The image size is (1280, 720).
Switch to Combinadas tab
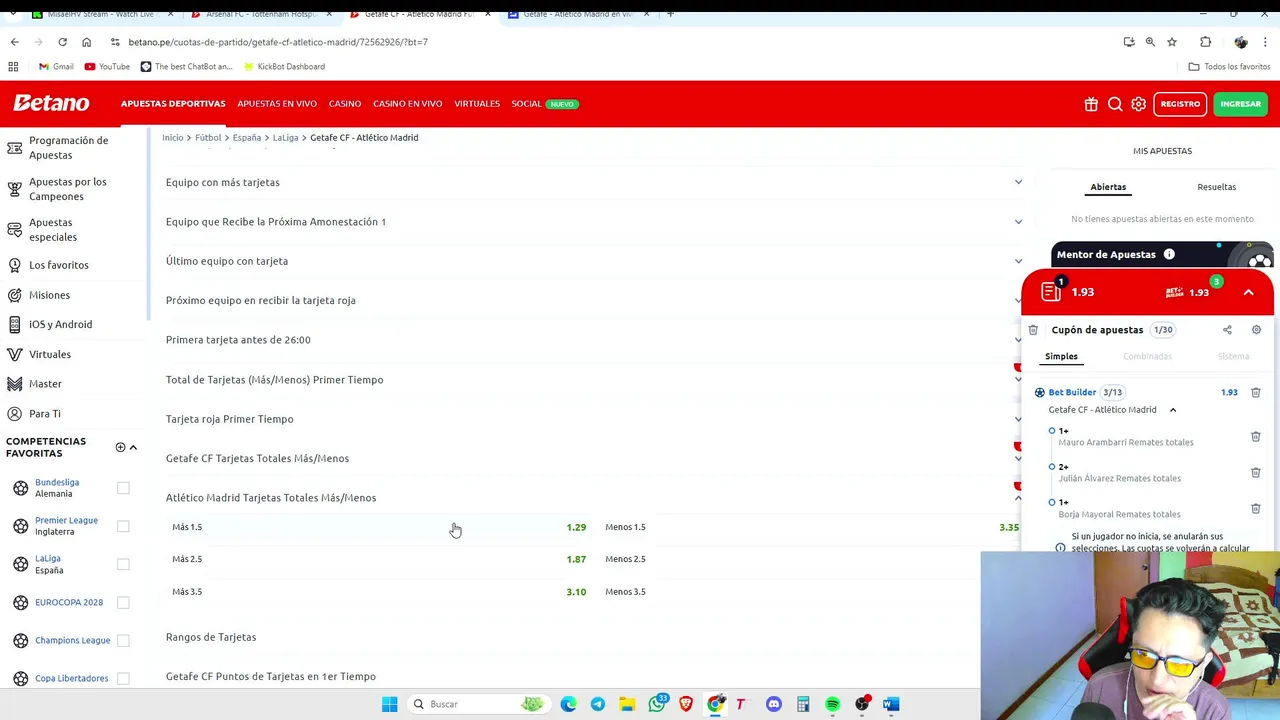pyautogui.click(x=1147, y=357)
